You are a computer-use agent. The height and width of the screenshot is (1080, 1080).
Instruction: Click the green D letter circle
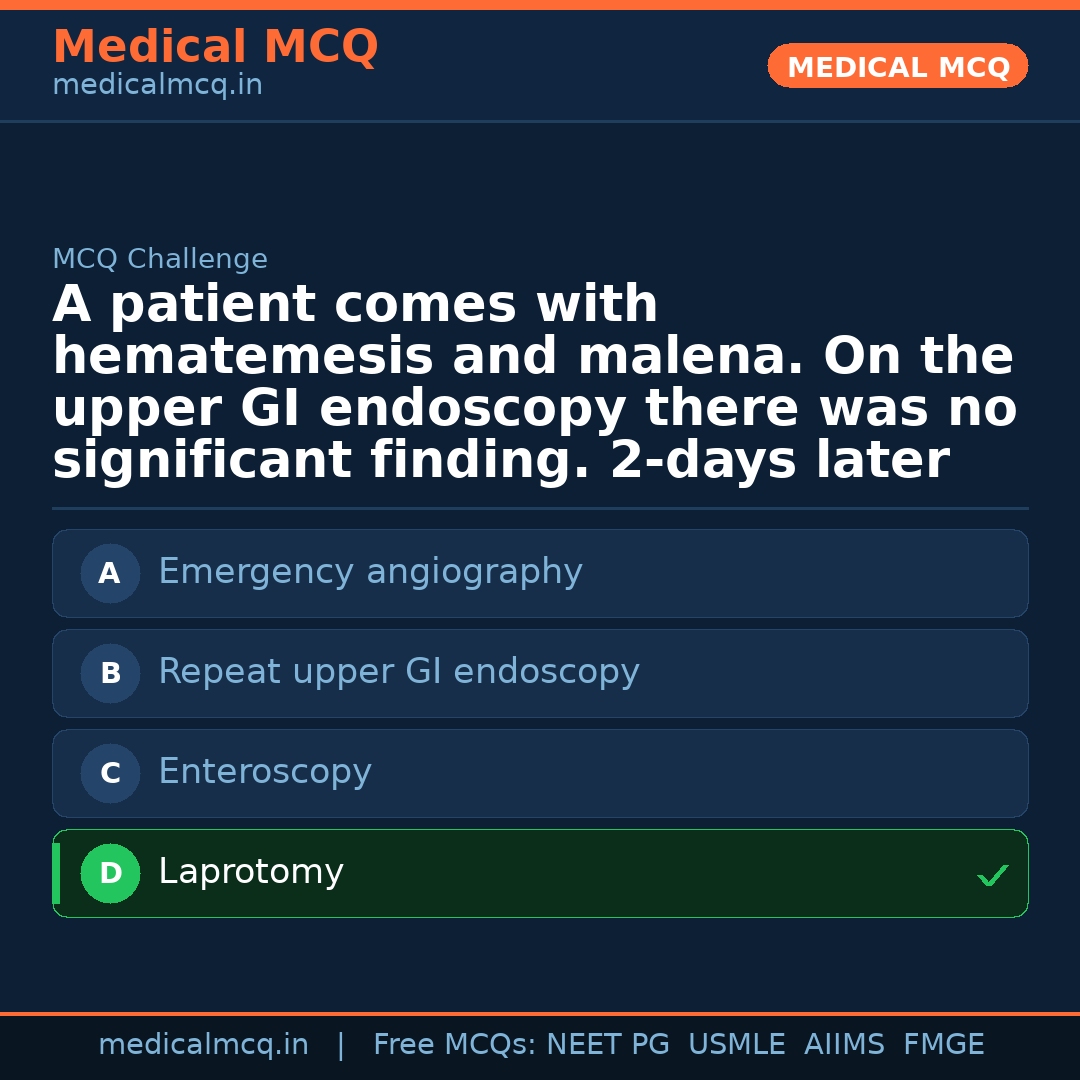(110, 873)
